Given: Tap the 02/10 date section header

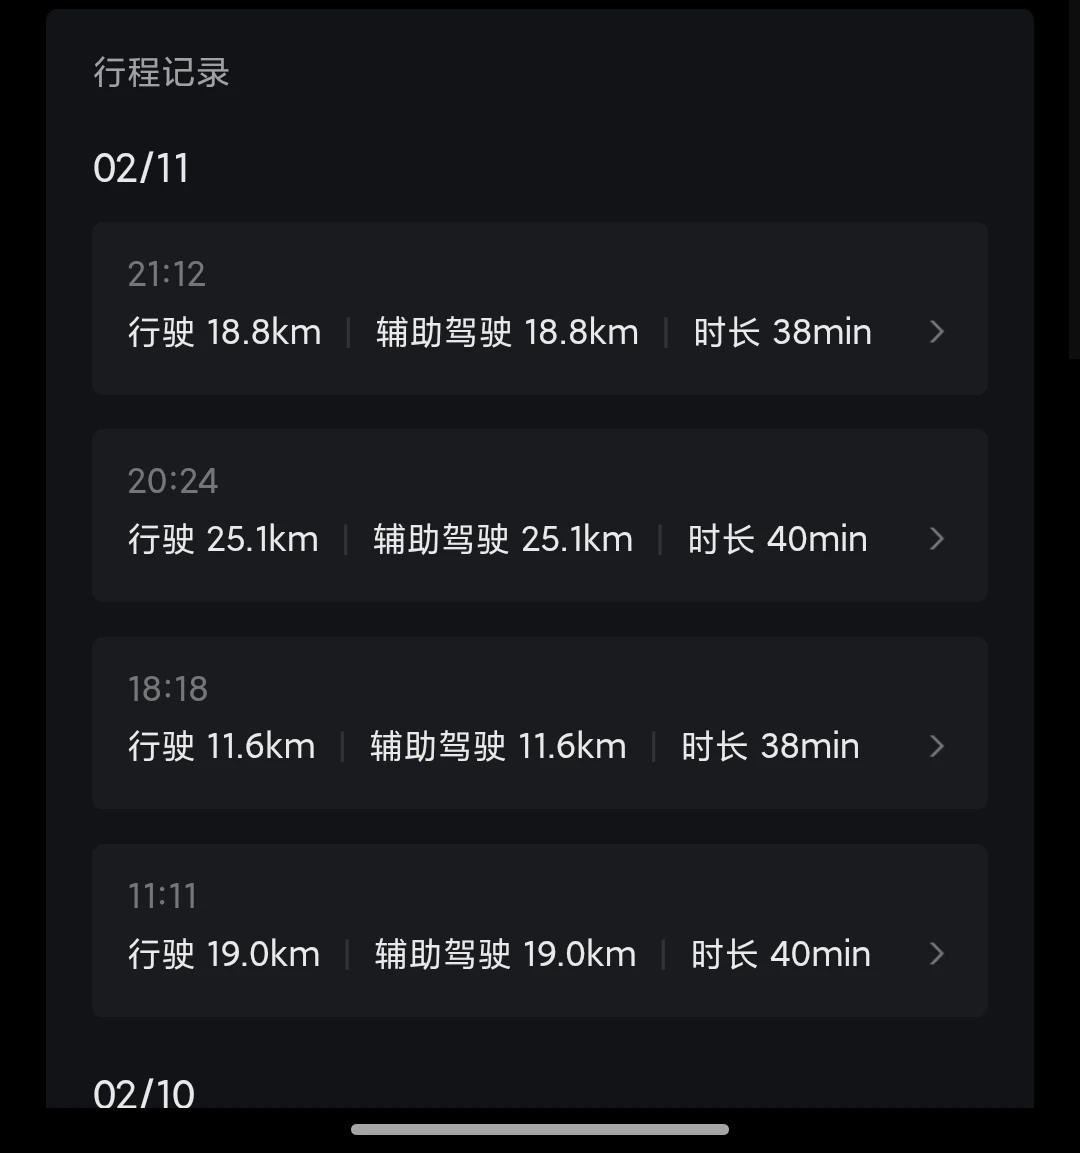Looking at the screenshot, I should tap(143, 1093).
